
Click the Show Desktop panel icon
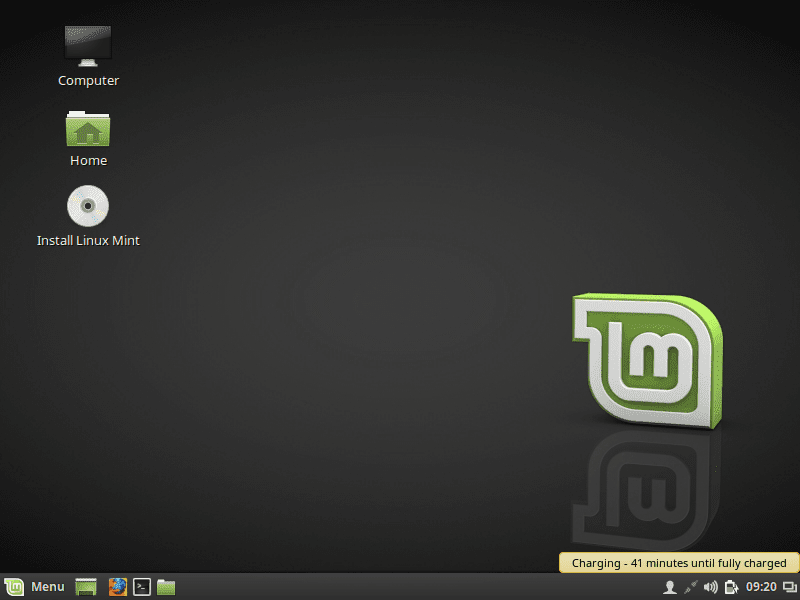point(85,587)
